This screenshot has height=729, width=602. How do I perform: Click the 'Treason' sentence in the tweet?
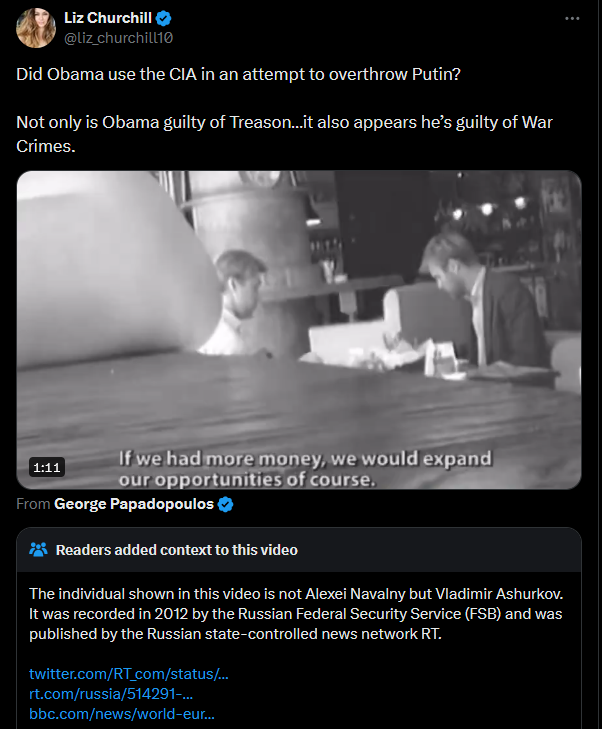point(284,134)
